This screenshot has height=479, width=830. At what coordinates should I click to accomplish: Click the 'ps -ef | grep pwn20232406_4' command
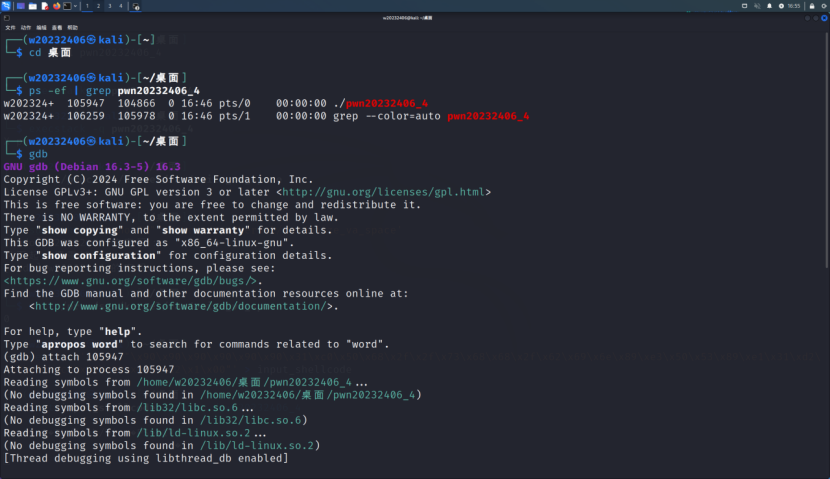pos(114,91)
